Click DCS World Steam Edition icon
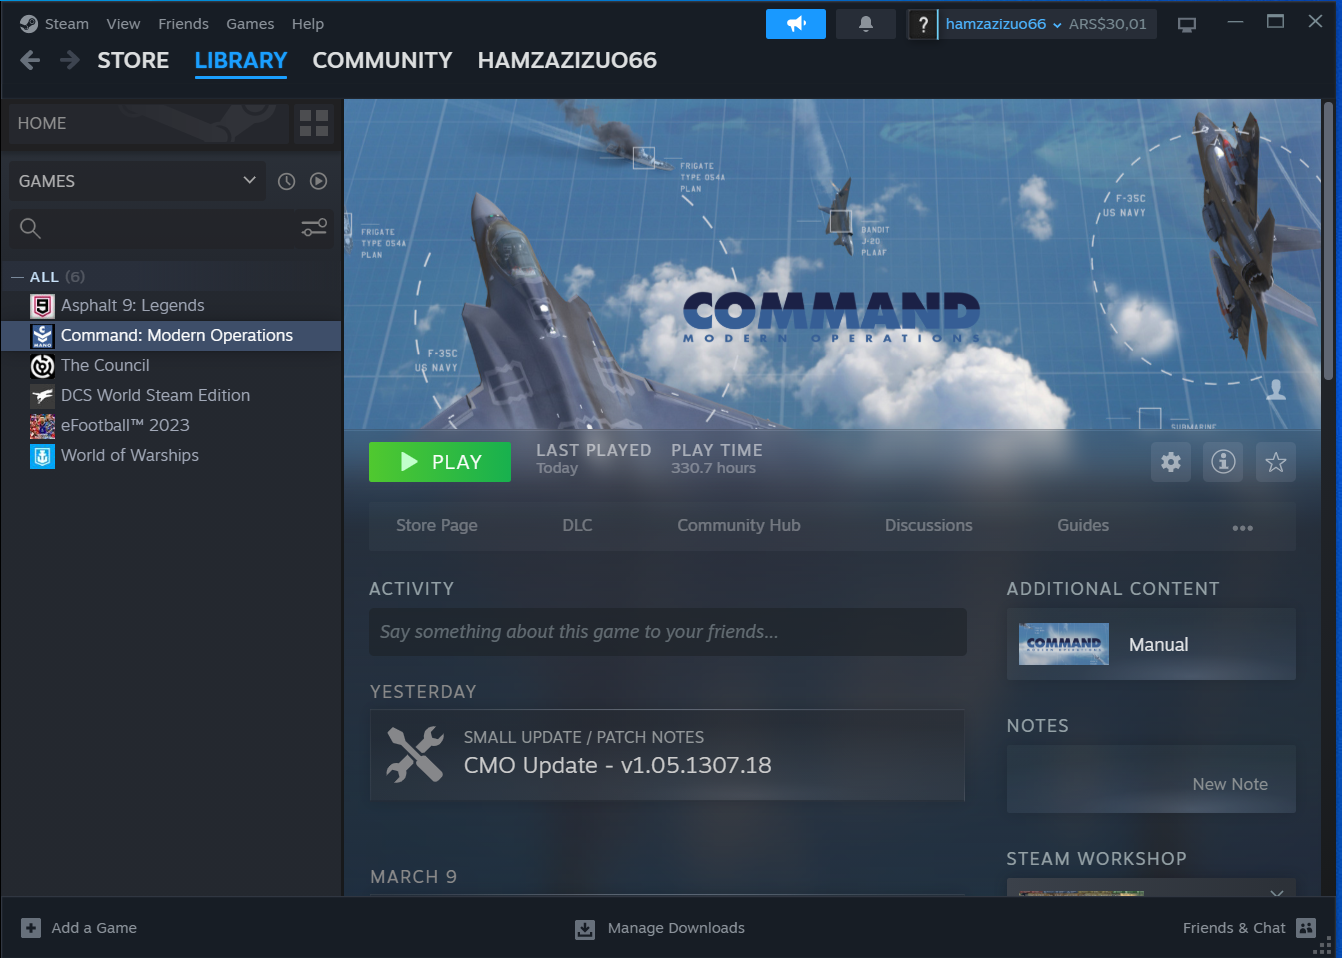Screen dimensions: 1342x958 point(42,396)
